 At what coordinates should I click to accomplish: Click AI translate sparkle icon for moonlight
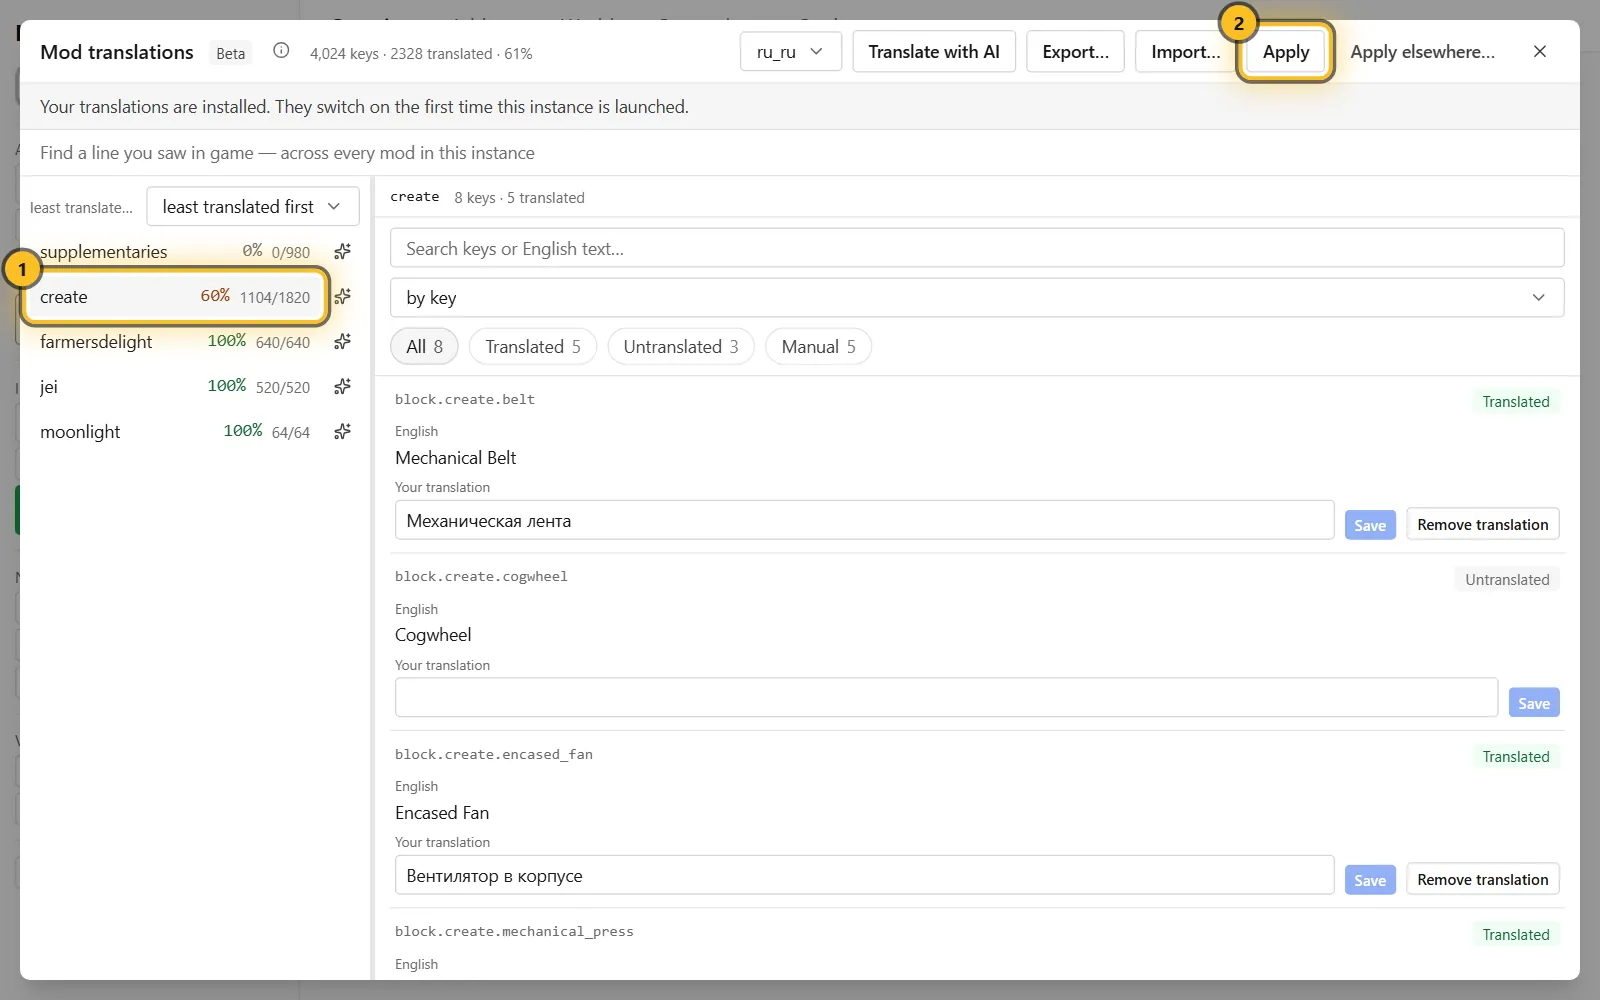[x=342, y=431]
